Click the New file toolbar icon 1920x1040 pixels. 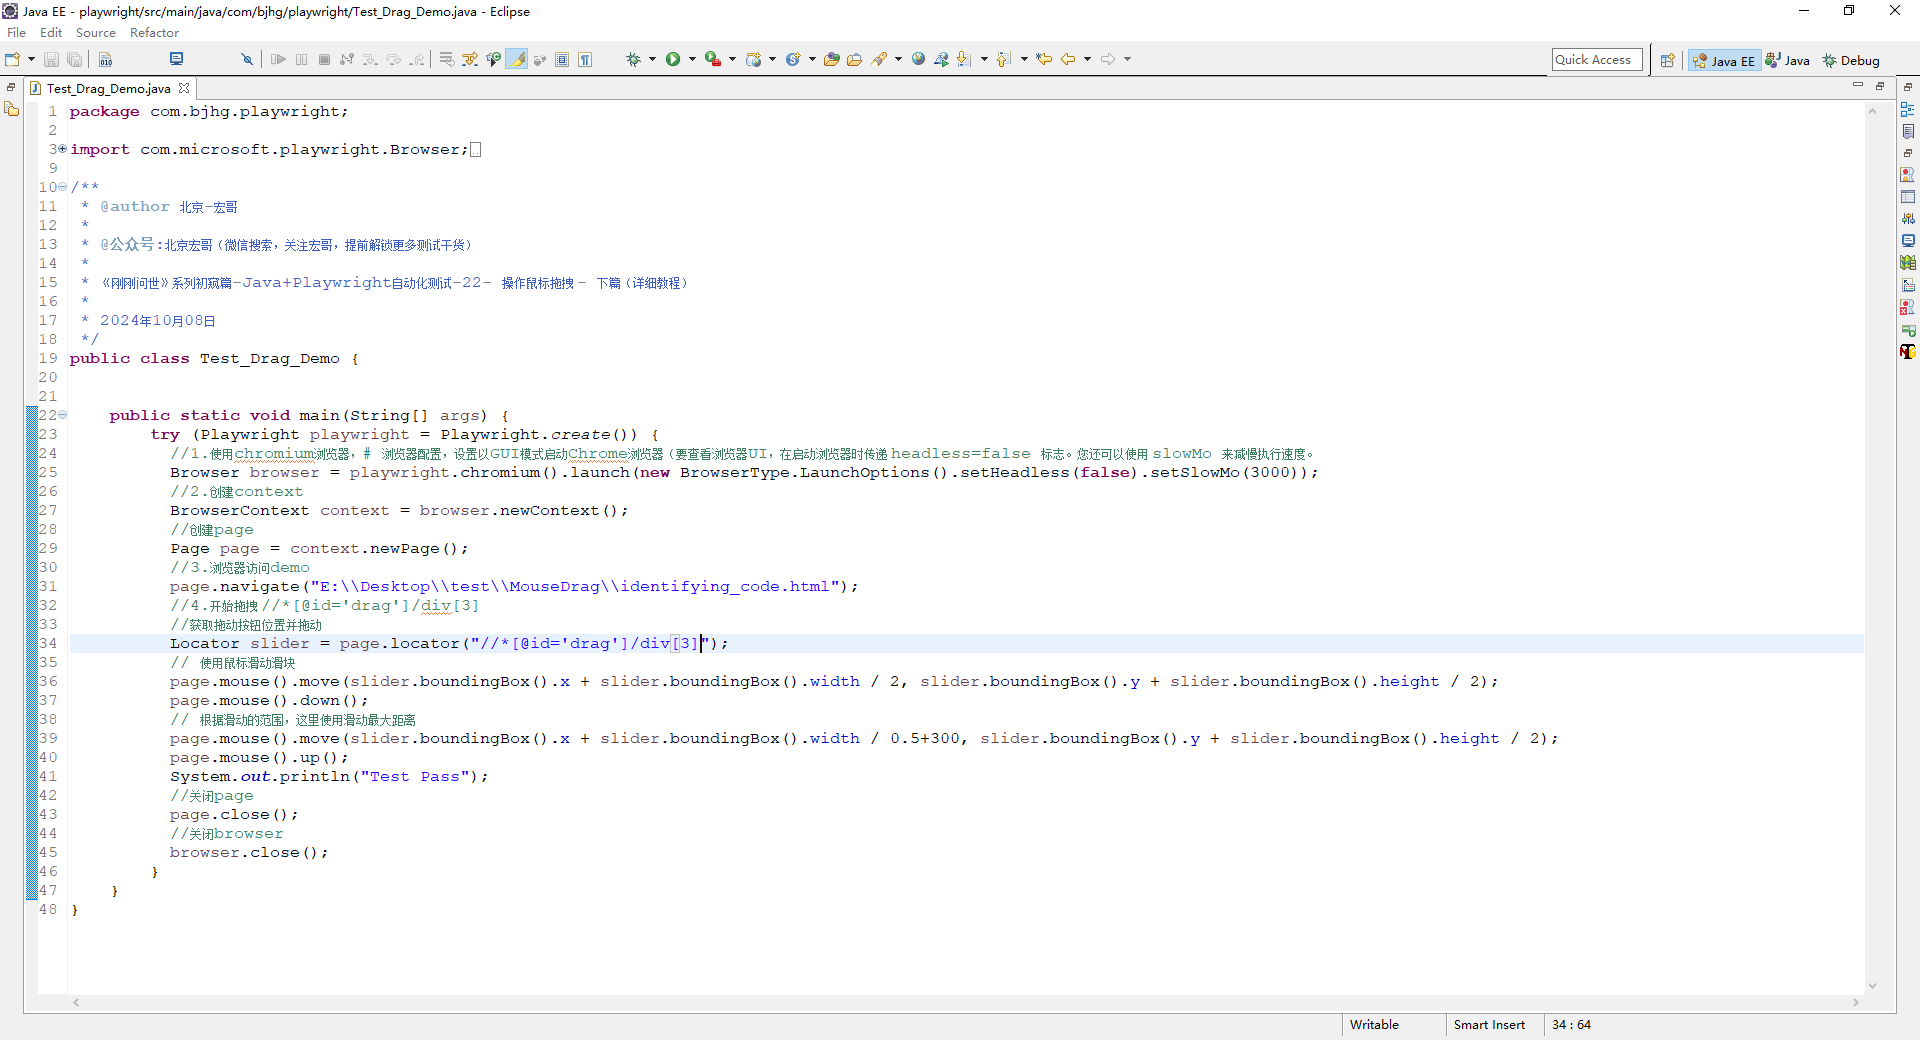click(13, 60)
